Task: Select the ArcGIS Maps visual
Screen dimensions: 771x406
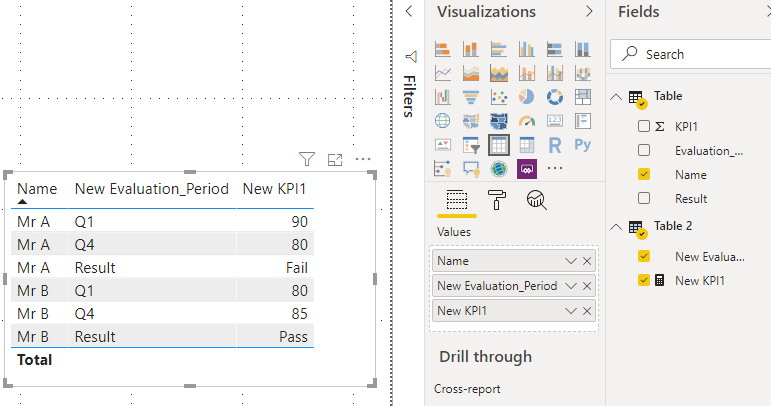Action: tap(499, 169)
